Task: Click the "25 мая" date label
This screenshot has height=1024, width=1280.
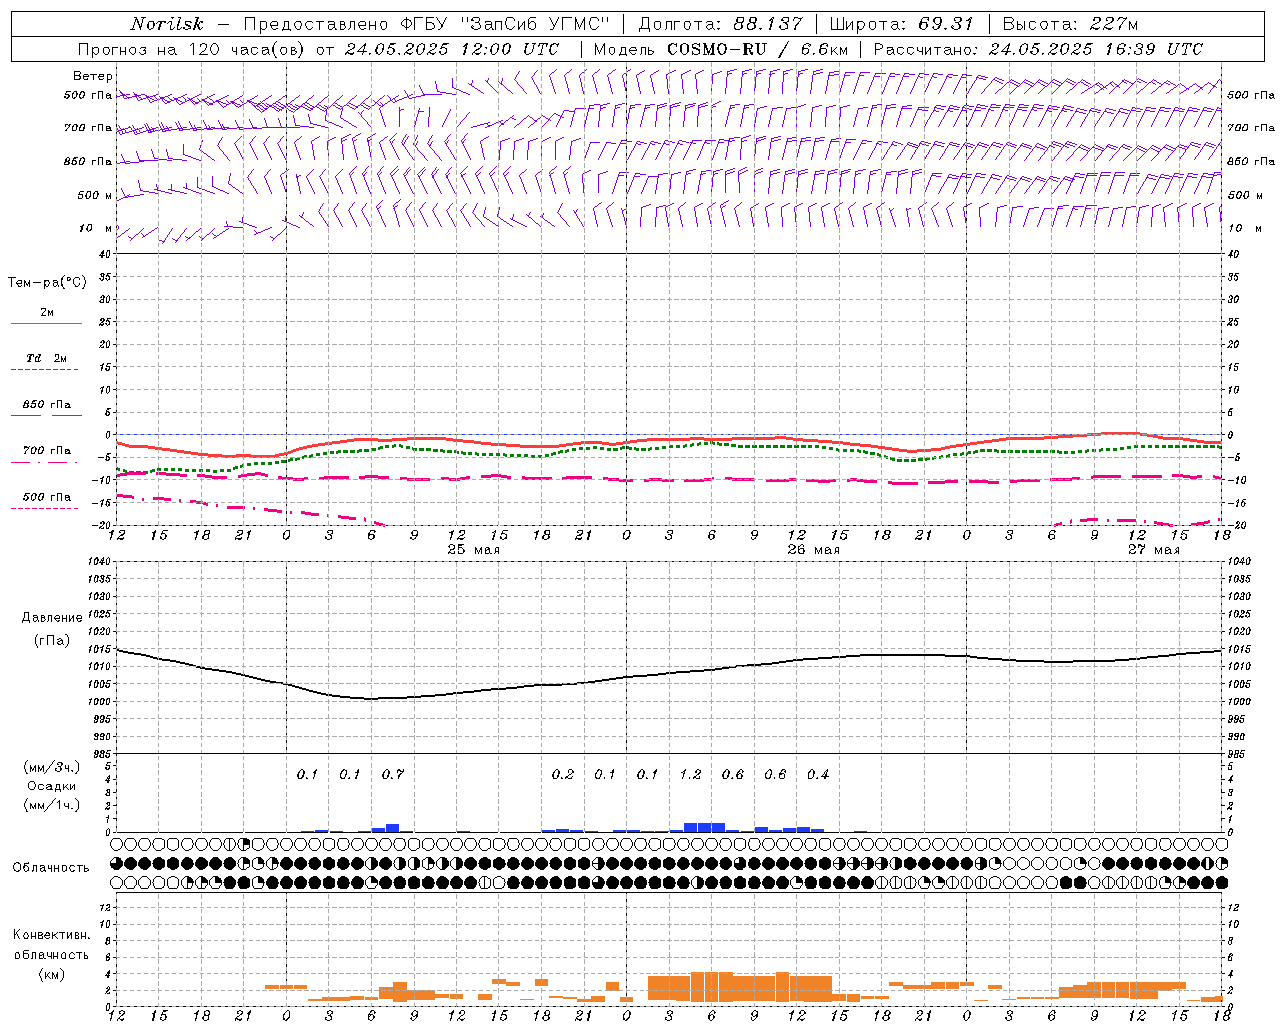Action: tap(474, 550)
